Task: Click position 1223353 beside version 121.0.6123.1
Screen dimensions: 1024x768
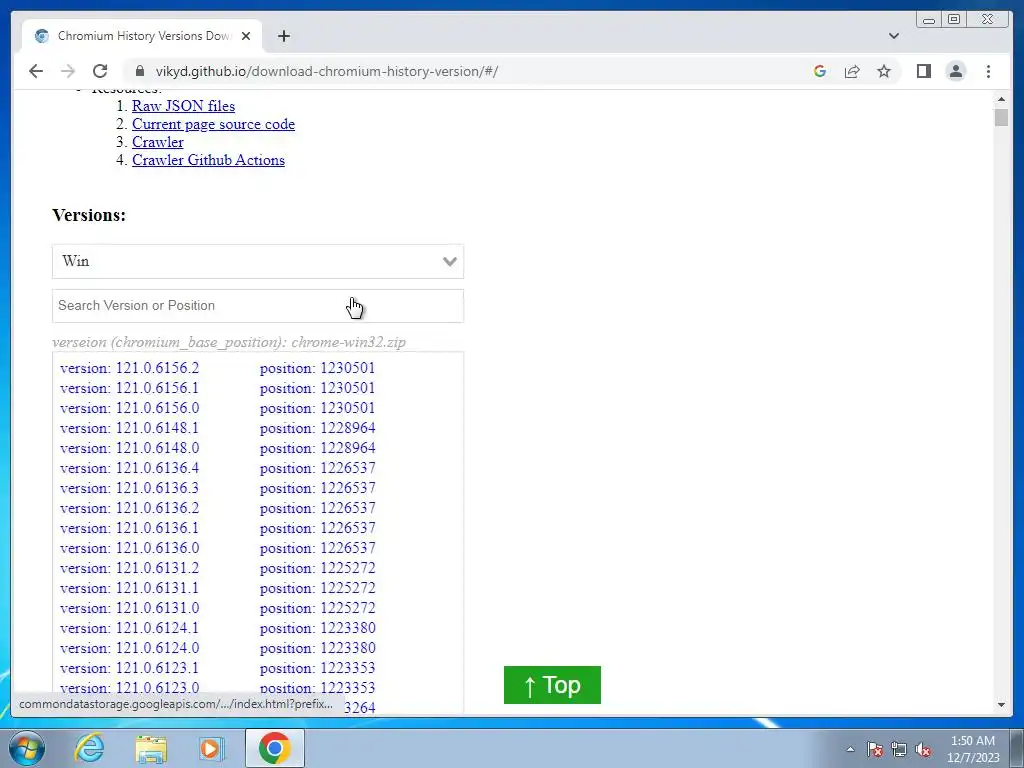Action: click(317, 668)
